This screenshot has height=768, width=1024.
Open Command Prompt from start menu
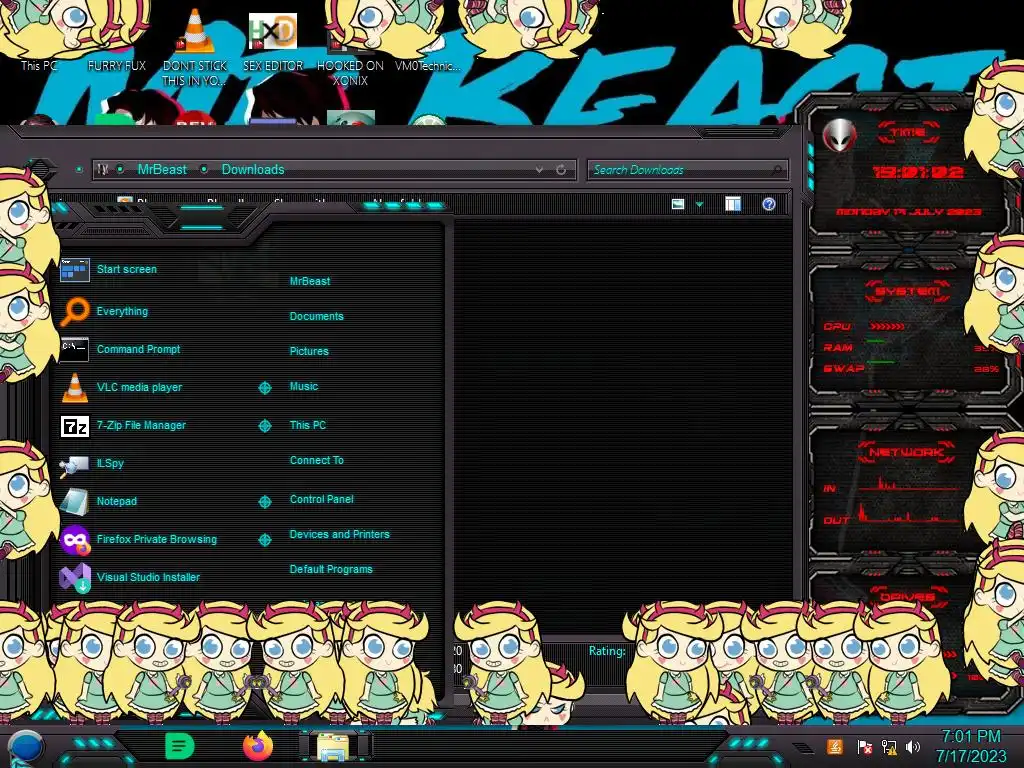coord(138,349)
